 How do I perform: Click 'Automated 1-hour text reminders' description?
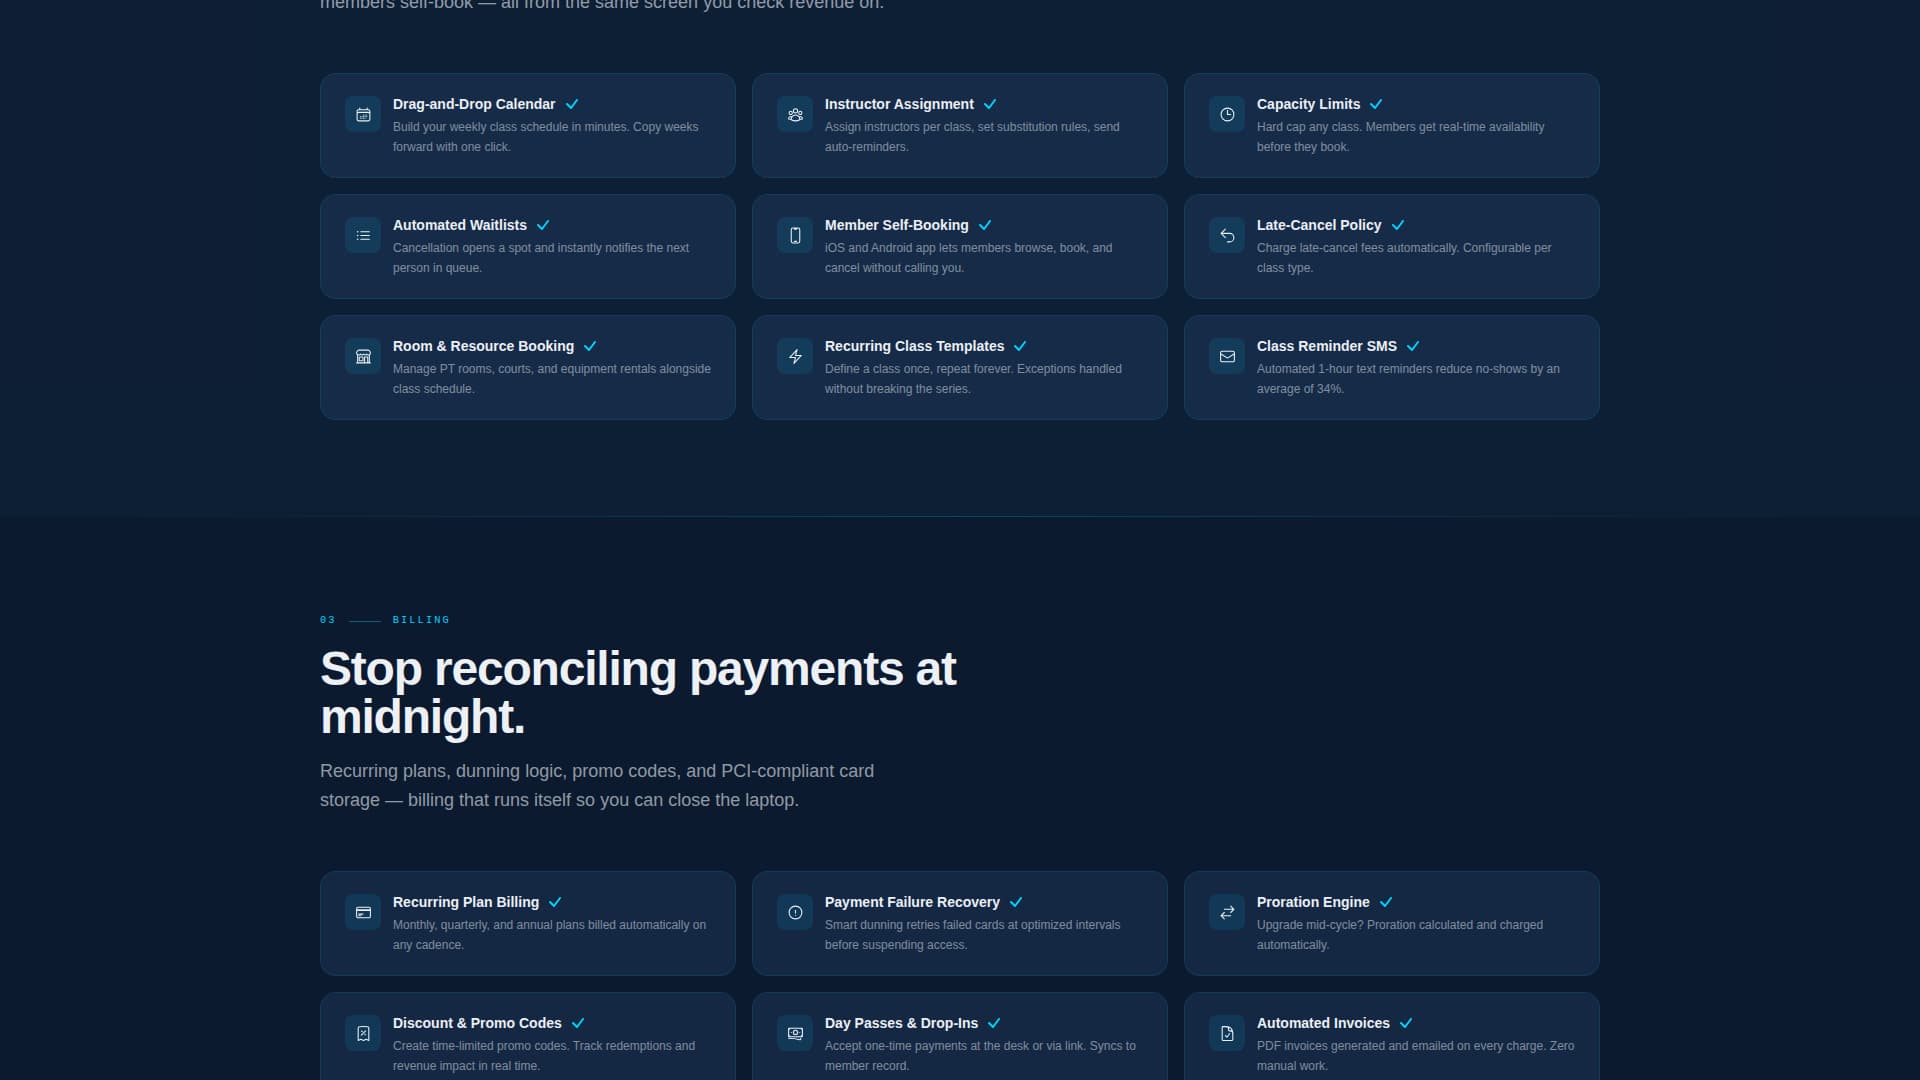pos(1408,379)
